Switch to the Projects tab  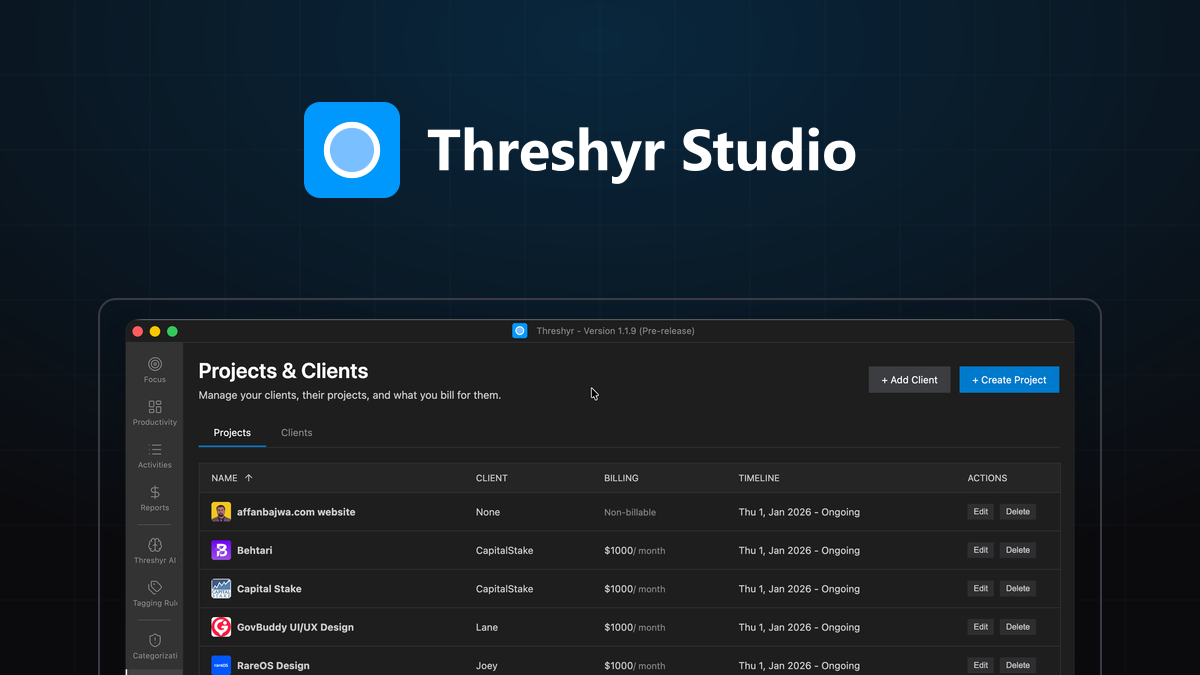point(232,433)
